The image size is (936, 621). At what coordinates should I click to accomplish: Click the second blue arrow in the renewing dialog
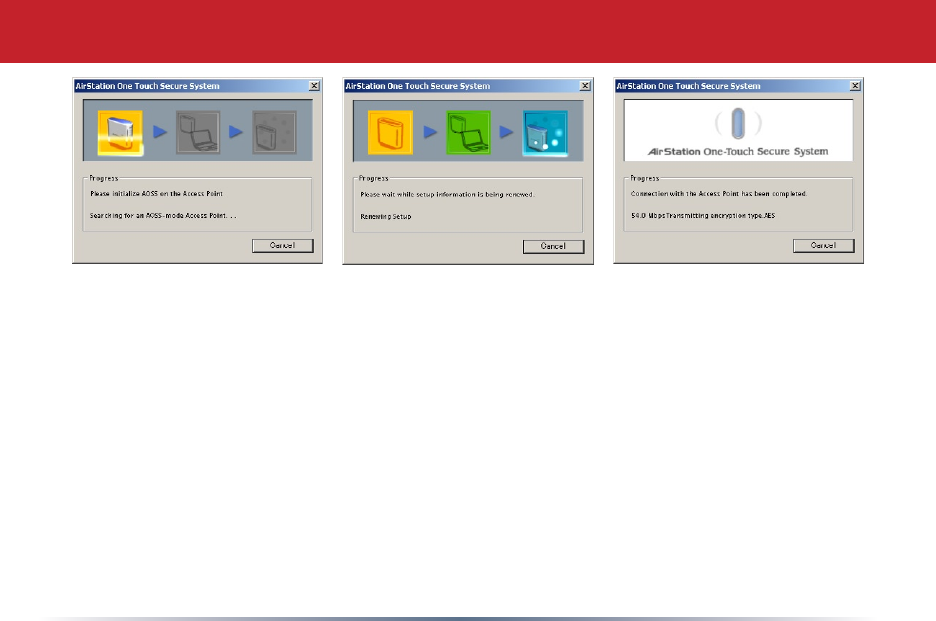pos(506,131)
